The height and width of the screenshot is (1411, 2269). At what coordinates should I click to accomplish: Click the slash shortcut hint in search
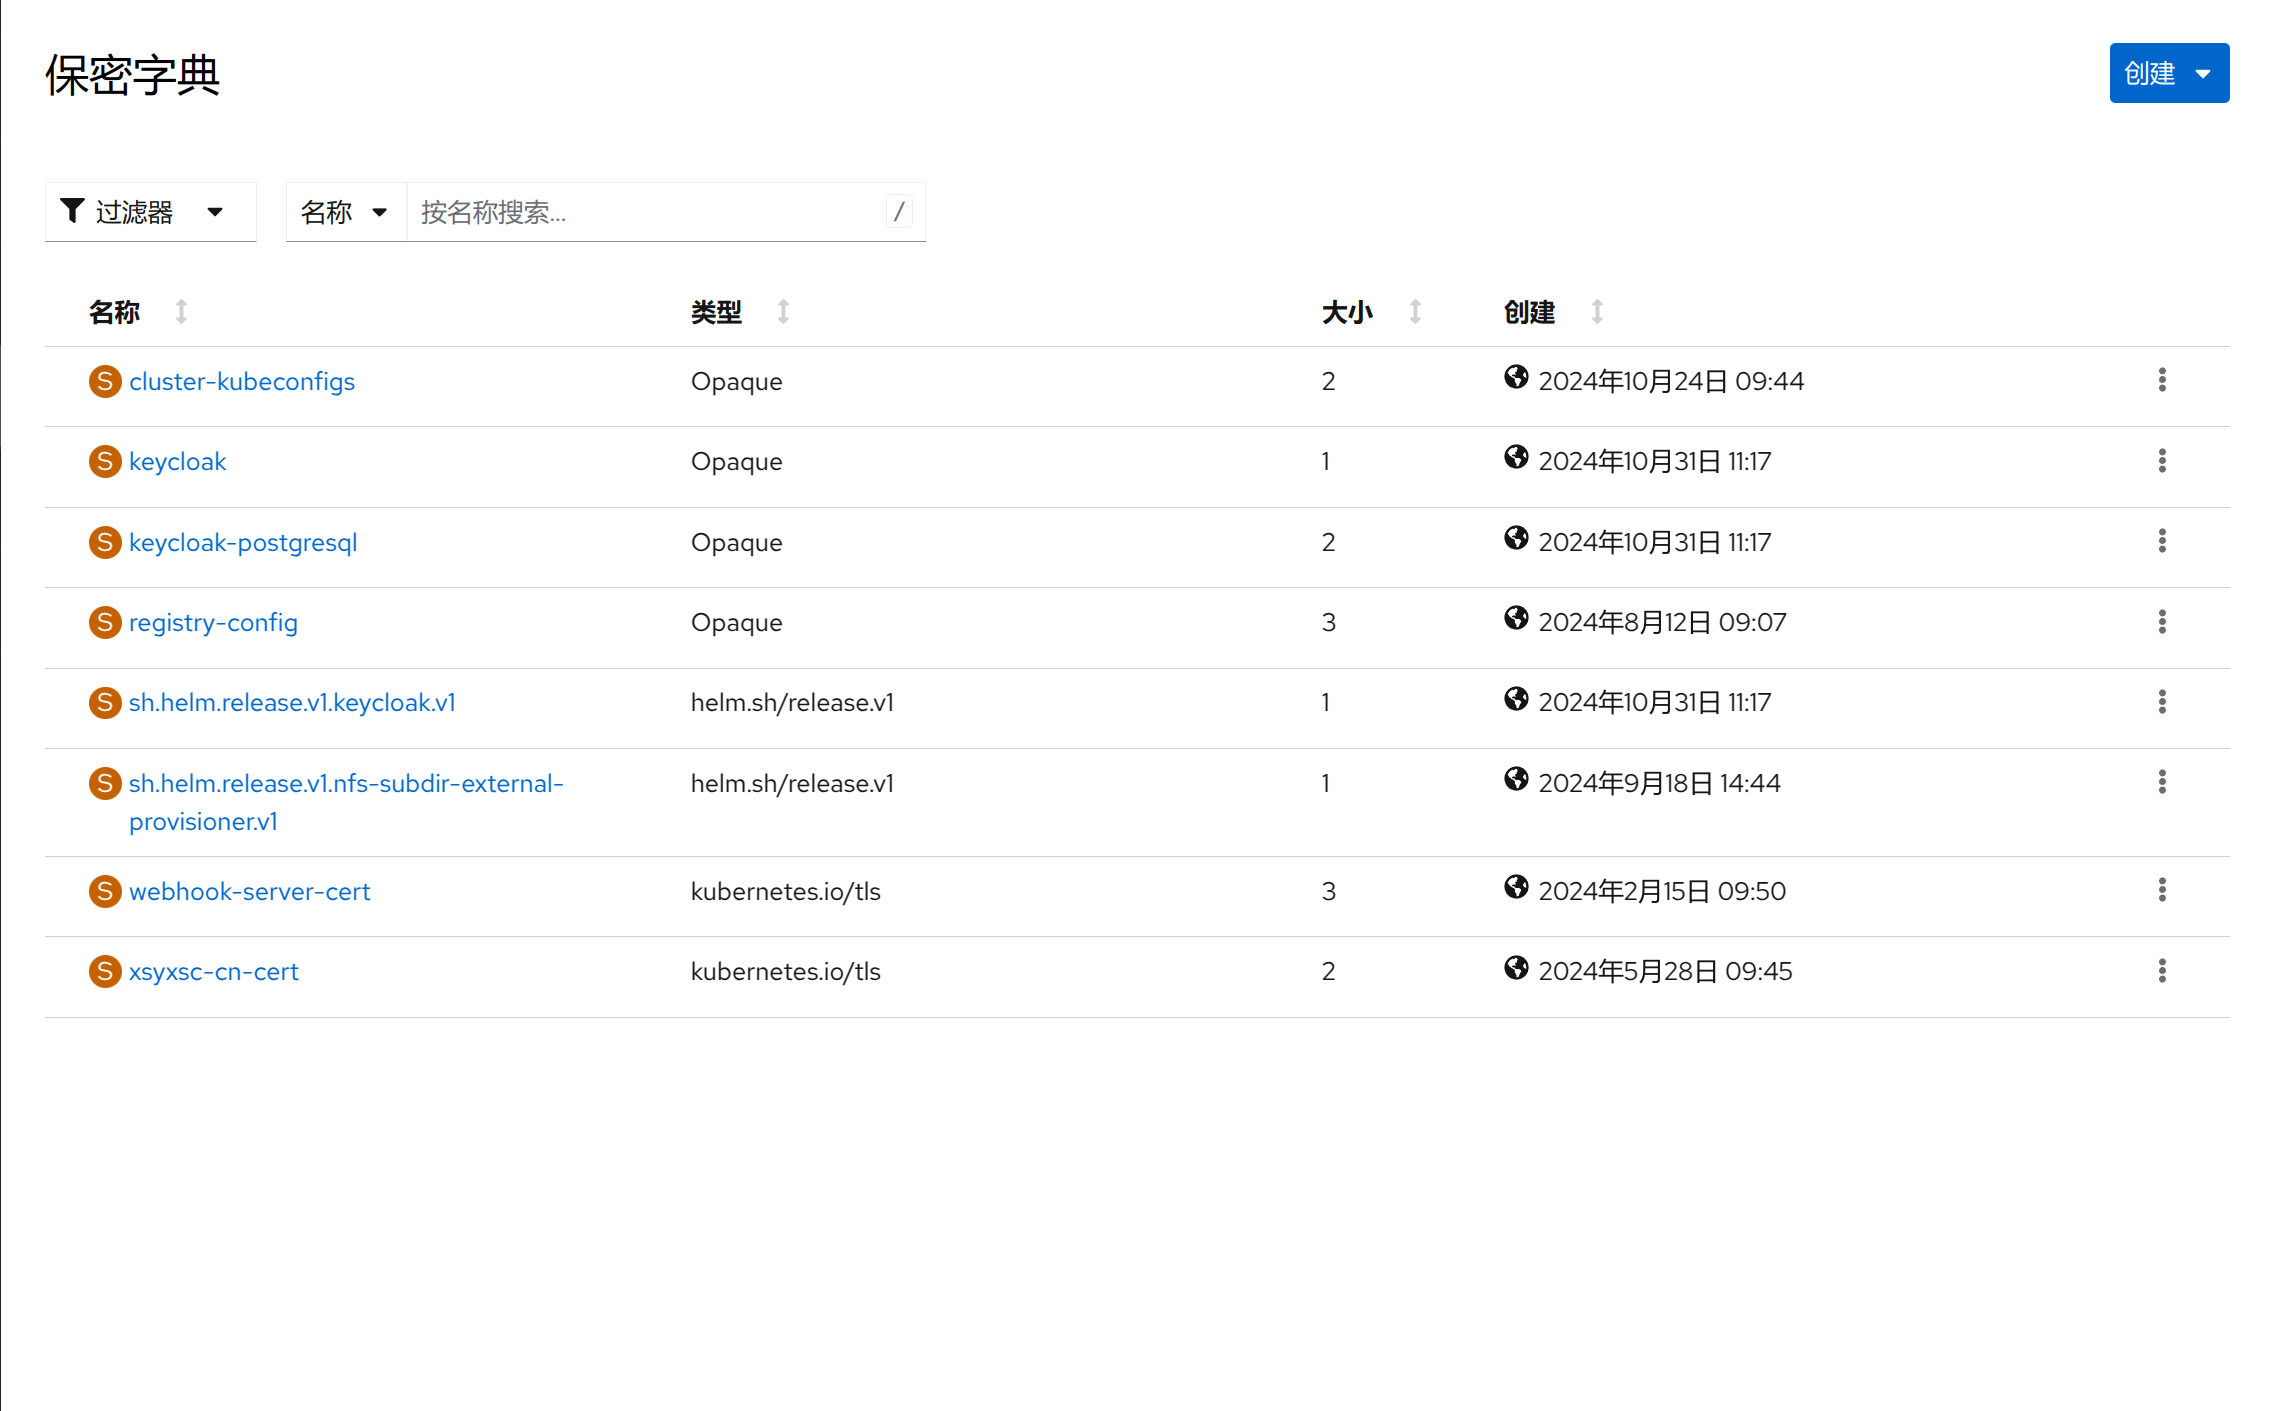pos(898,212)
